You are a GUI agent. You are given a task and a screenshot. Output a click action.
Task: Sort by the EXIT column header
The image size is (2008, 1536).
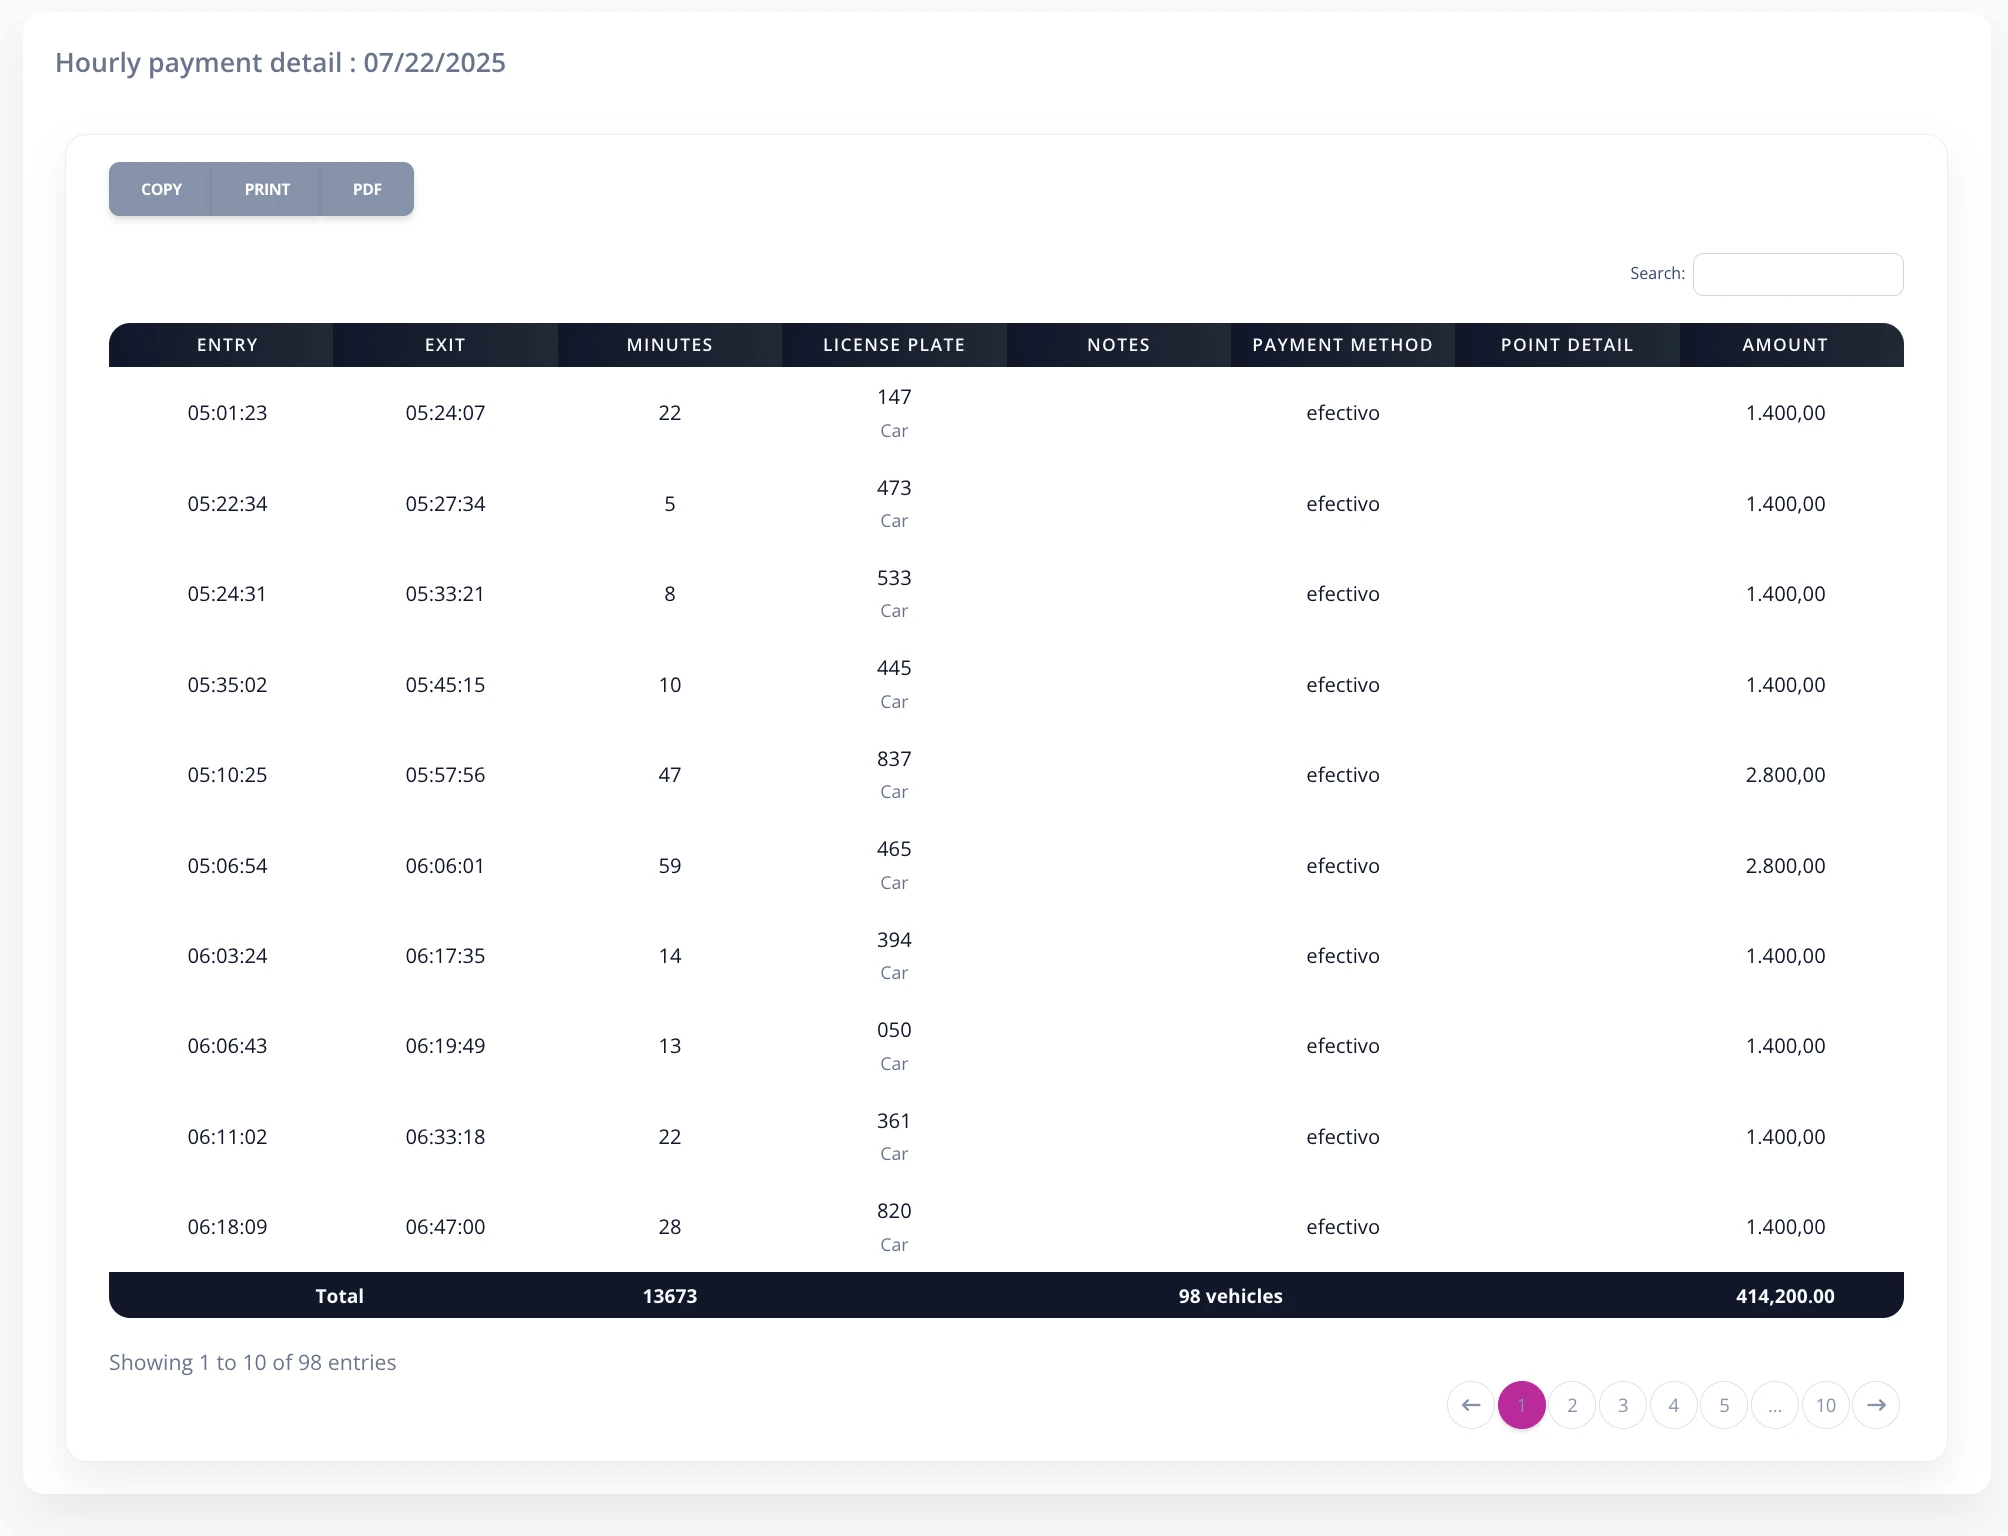(445, 345)
